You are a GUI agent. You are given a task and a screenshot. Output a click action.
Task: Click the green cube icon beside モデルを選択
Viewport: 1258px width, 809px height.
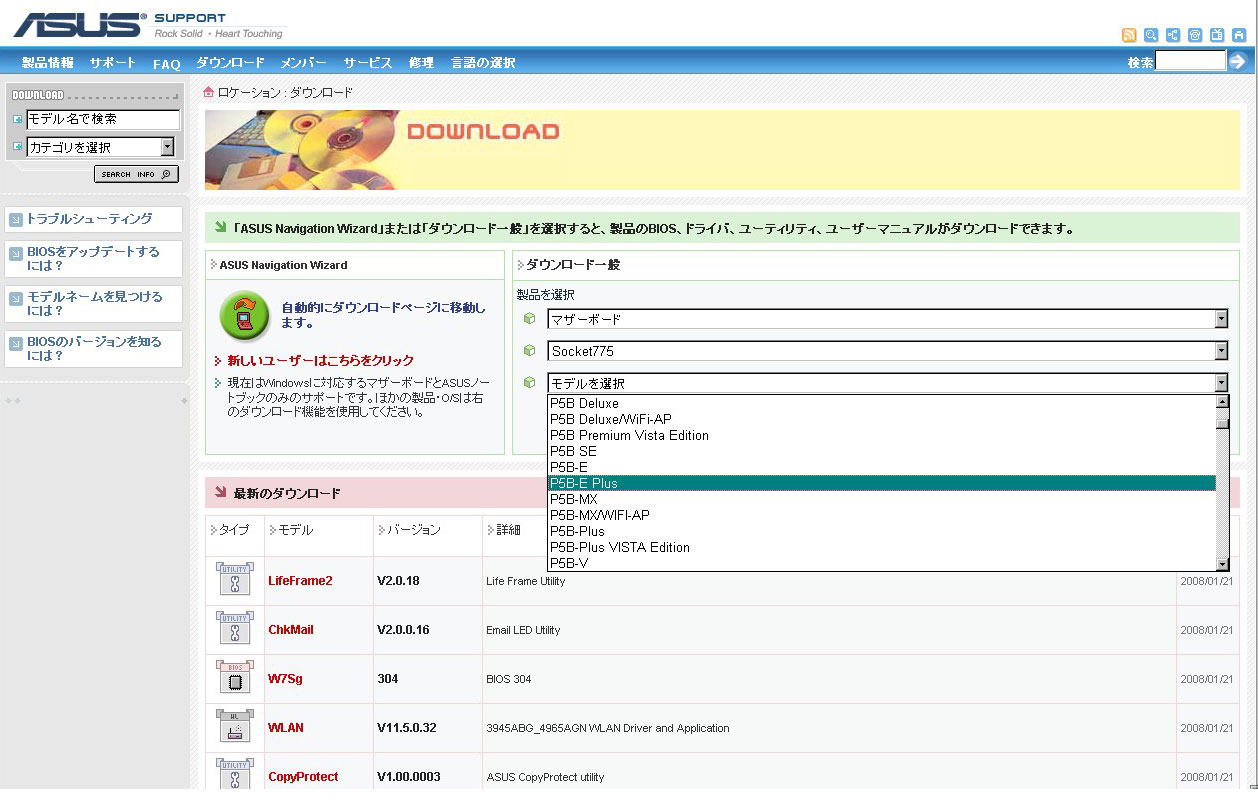[530, 383]
